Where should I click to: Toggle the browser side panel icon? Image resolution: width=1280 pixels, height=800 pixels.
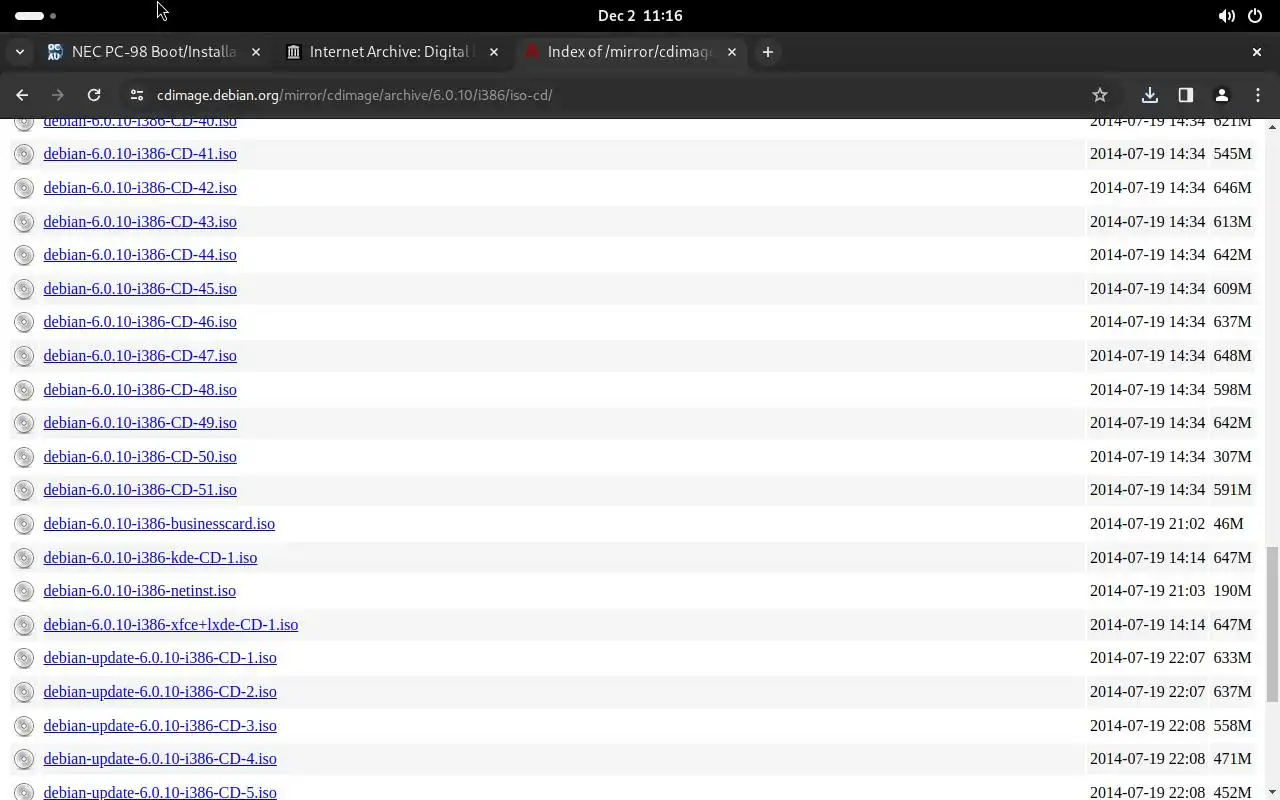pyautogui.click(x=1186, y=95)
